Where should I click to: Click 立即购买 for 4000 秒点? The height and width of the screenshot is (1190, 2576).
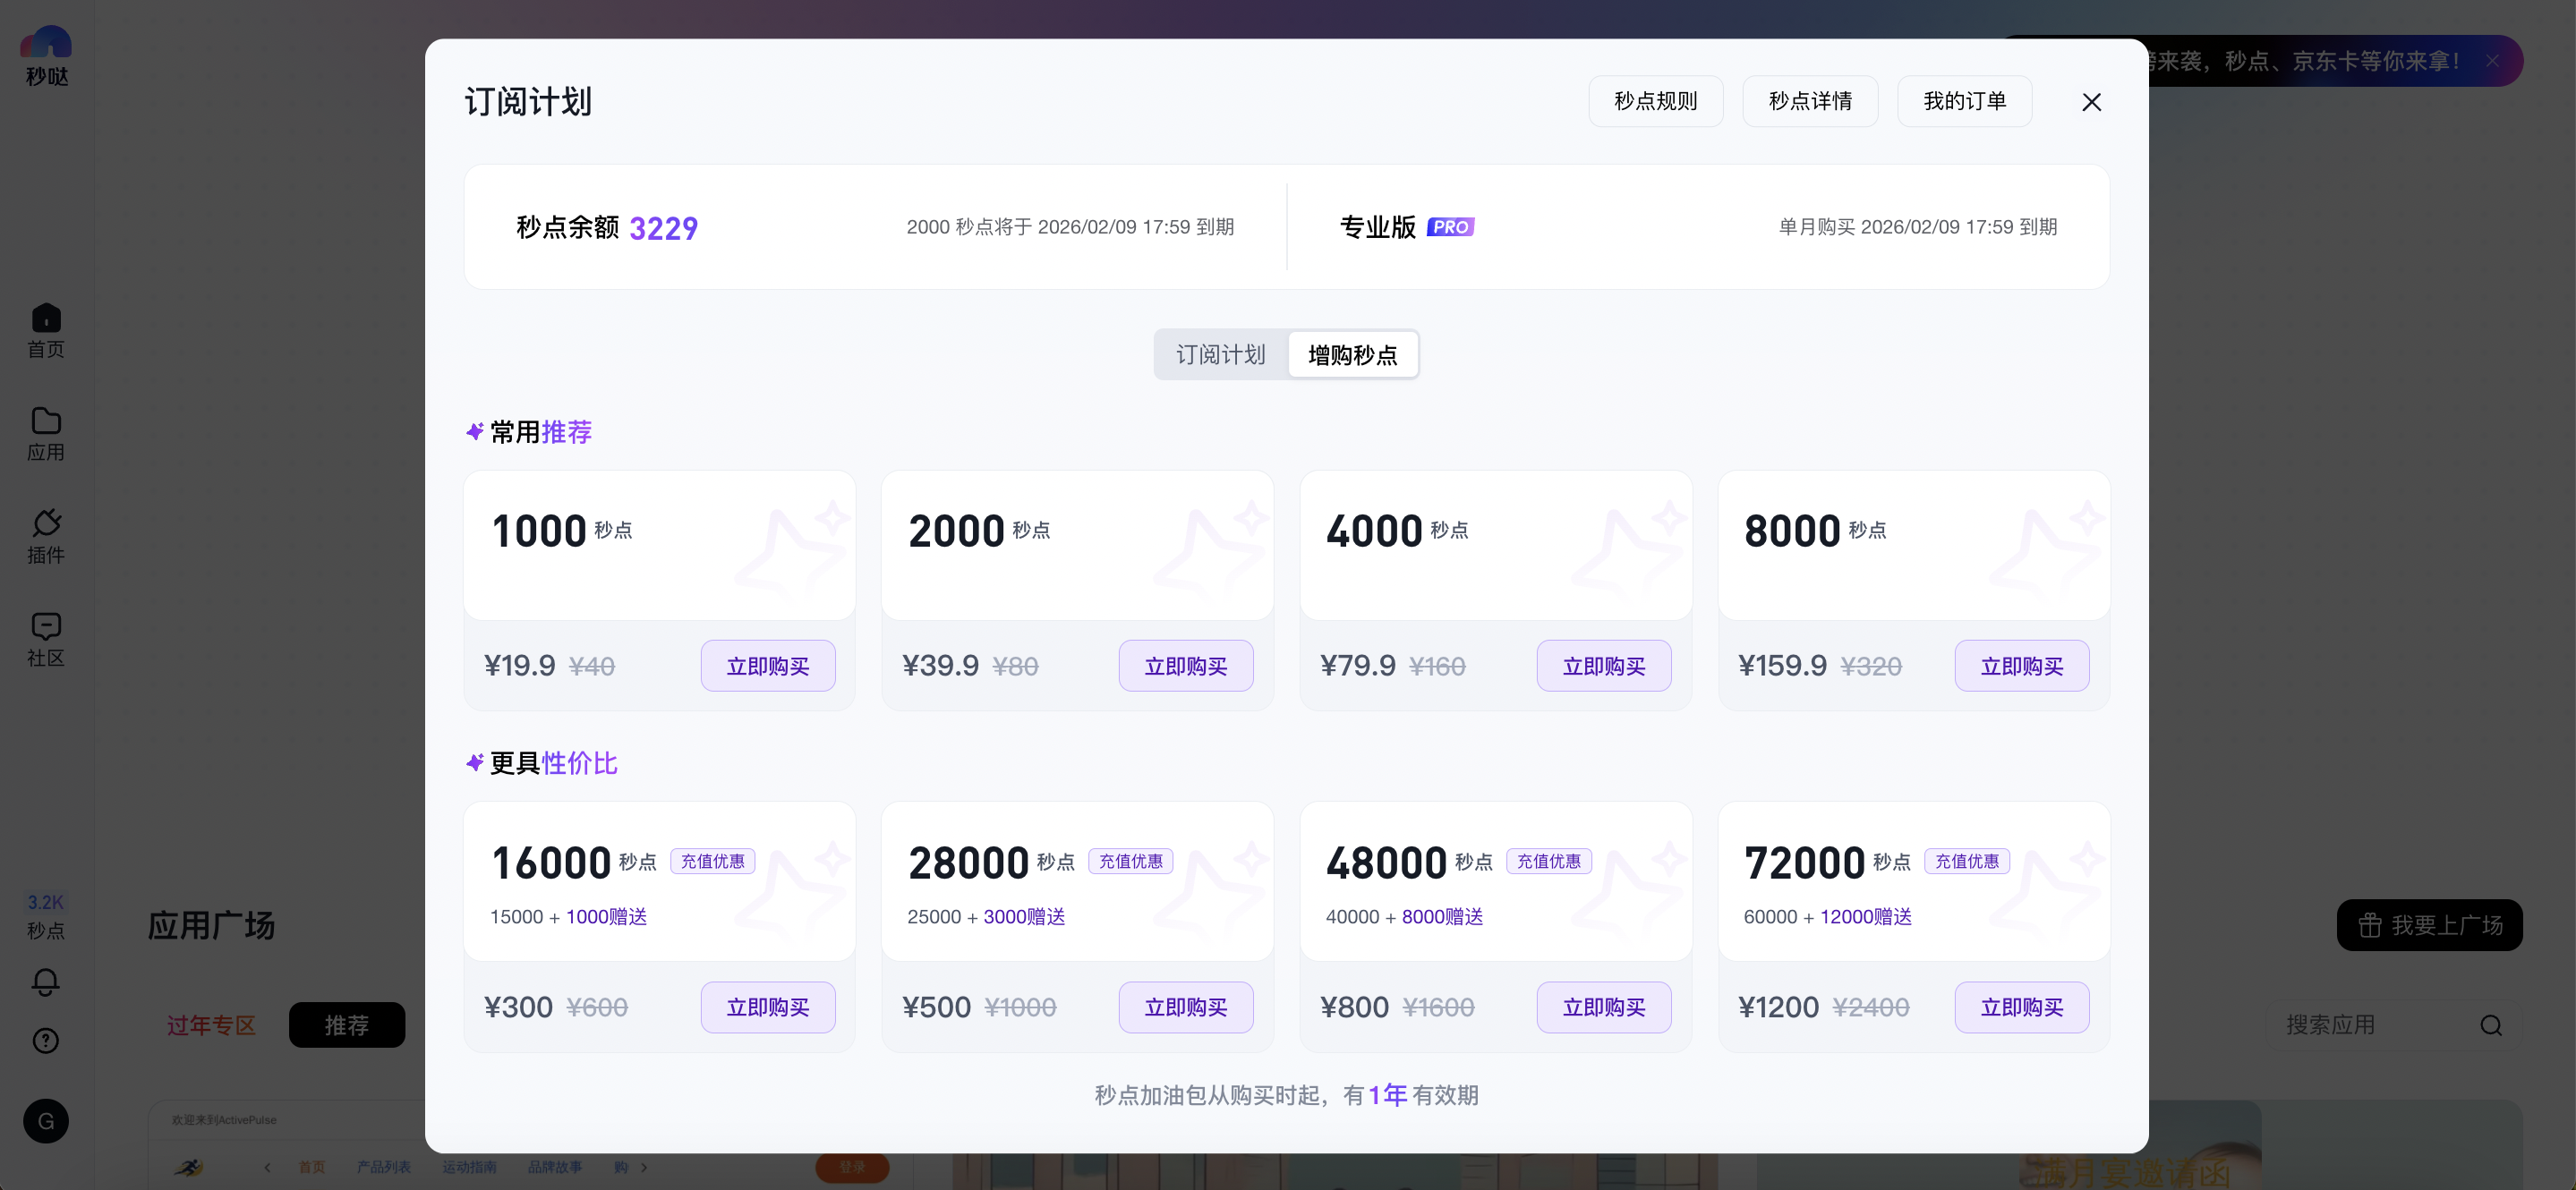point(1603,666)
